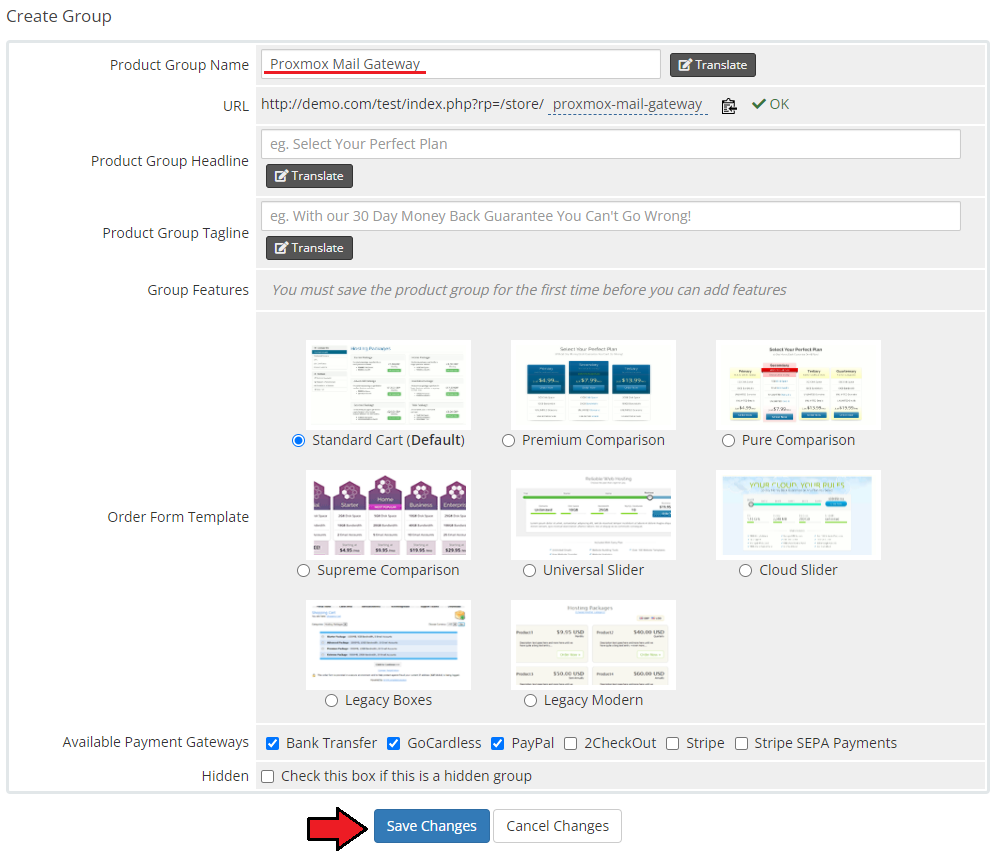Select Standard Cart radio button

298,440
